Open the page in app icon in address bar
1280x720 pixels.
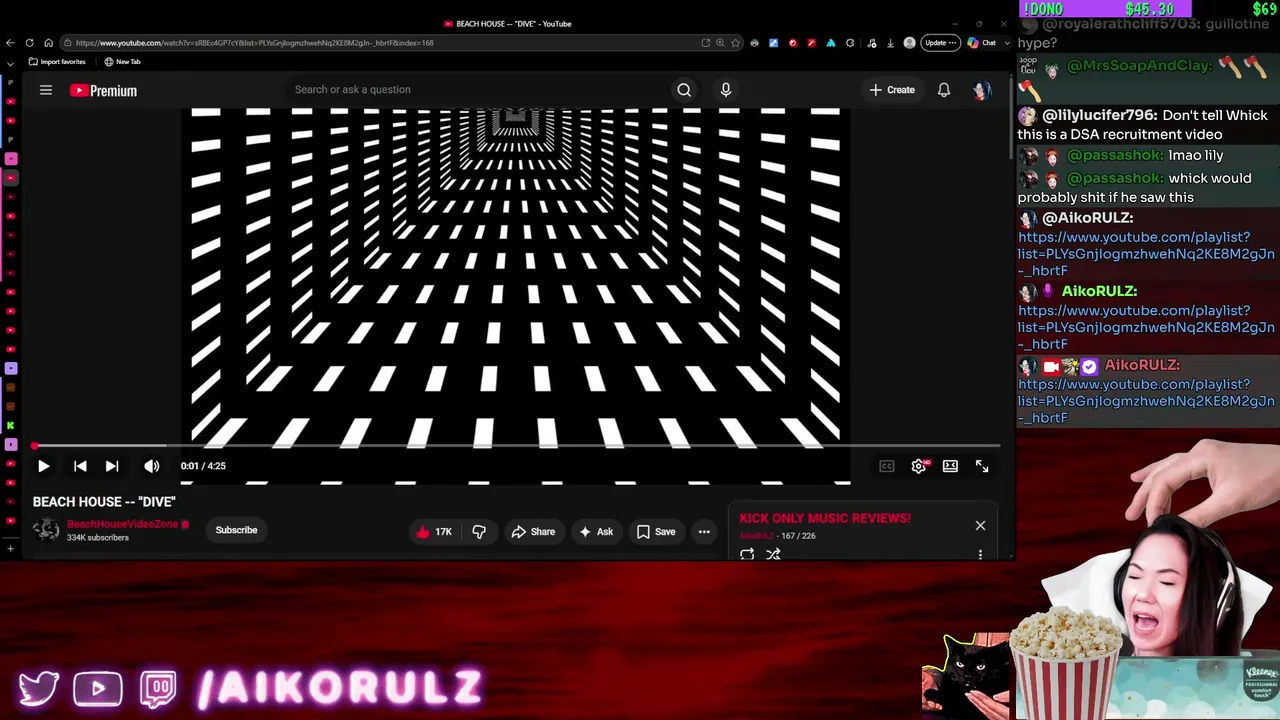705,43
